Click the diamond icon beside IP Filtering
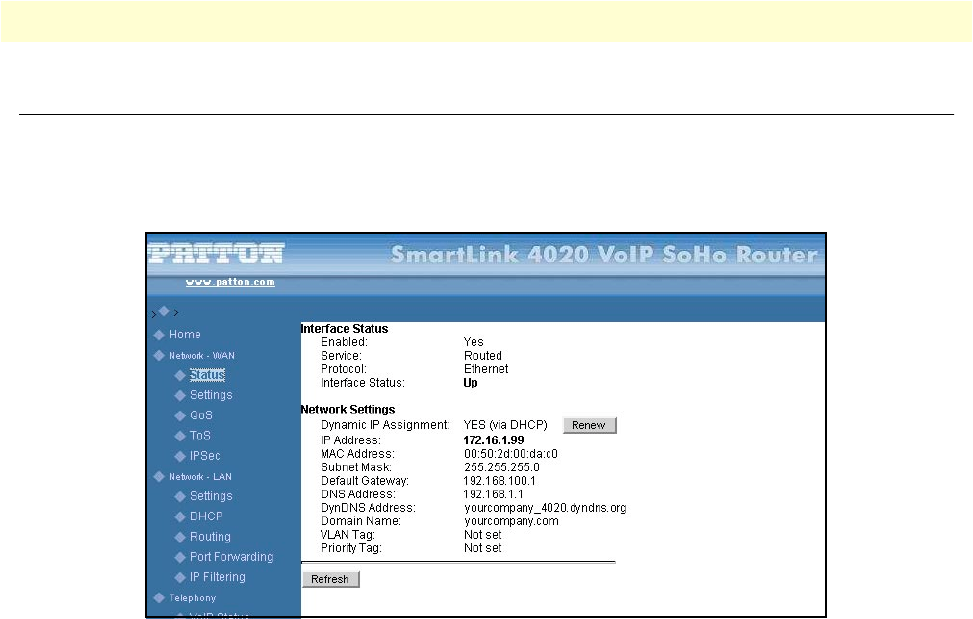Screen dimensions: 973x619 pos(180,577)
